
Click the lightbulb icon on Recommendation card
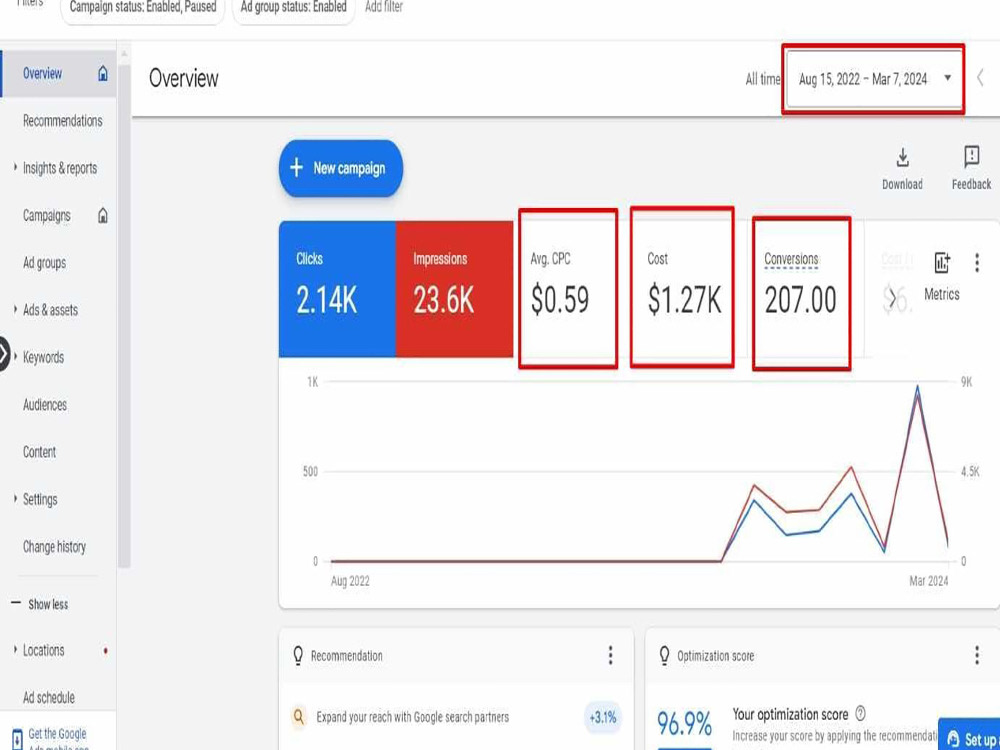pos(298,656)
